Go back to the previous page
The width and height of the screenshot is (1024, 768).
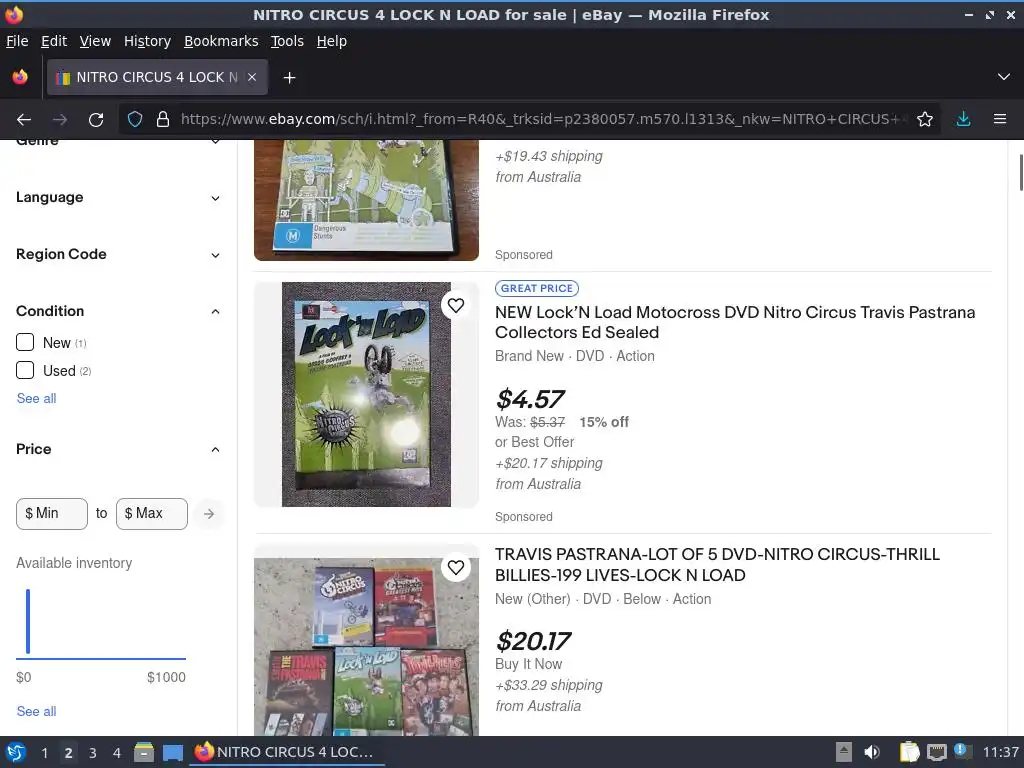click(24, 120)
